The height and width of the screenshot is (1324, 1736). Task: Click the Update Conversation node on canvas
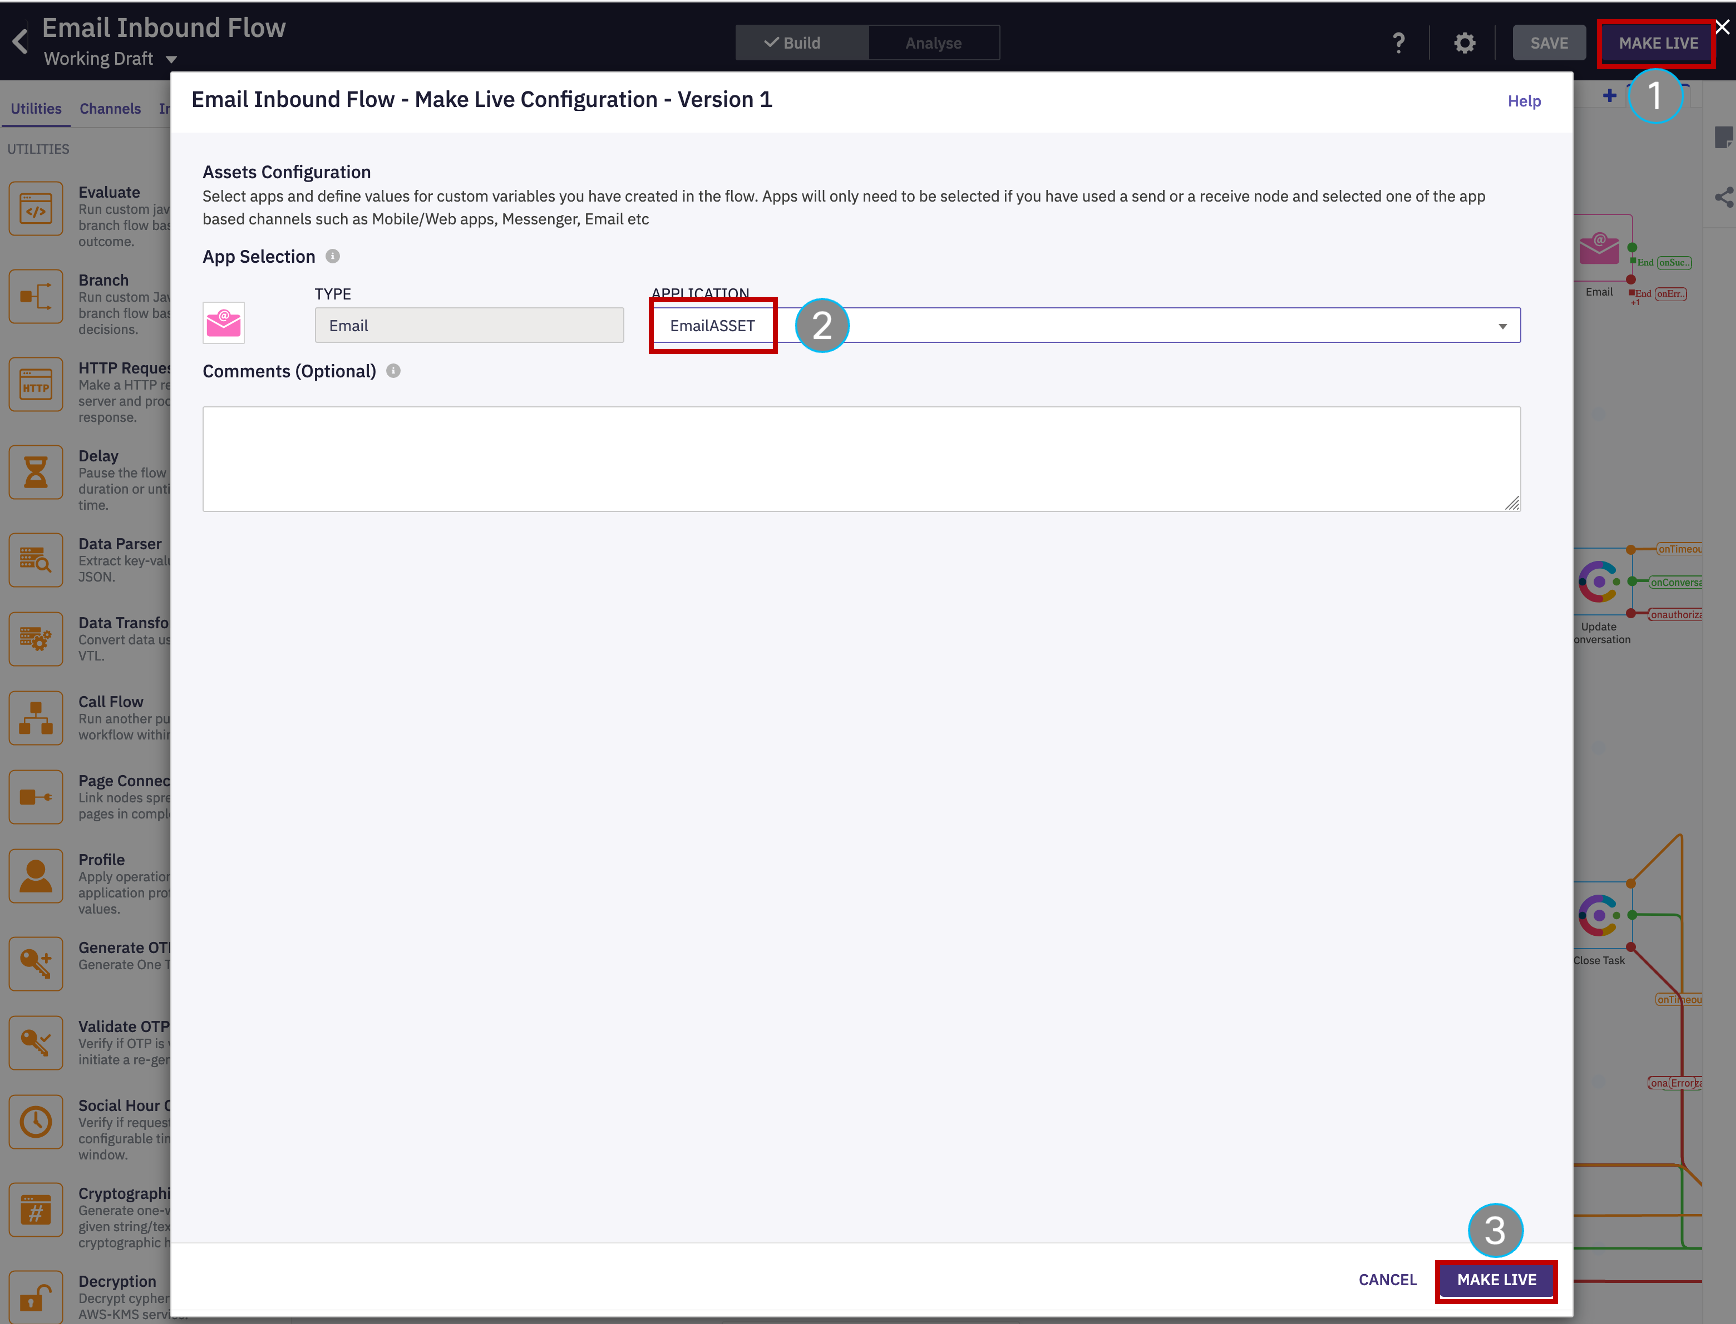click(x=1599, y=582)
